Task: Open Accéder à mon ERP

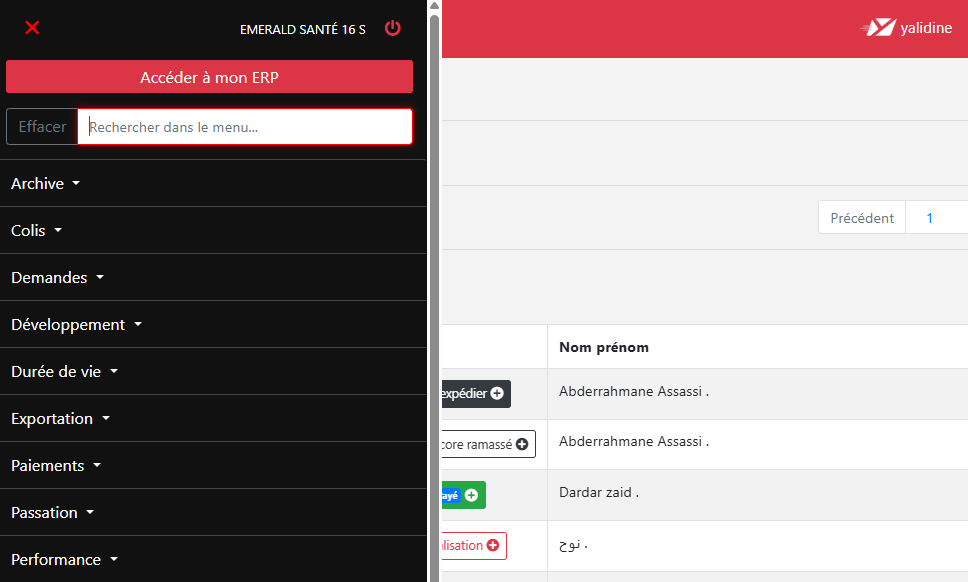Action: (x=209, y=77)
